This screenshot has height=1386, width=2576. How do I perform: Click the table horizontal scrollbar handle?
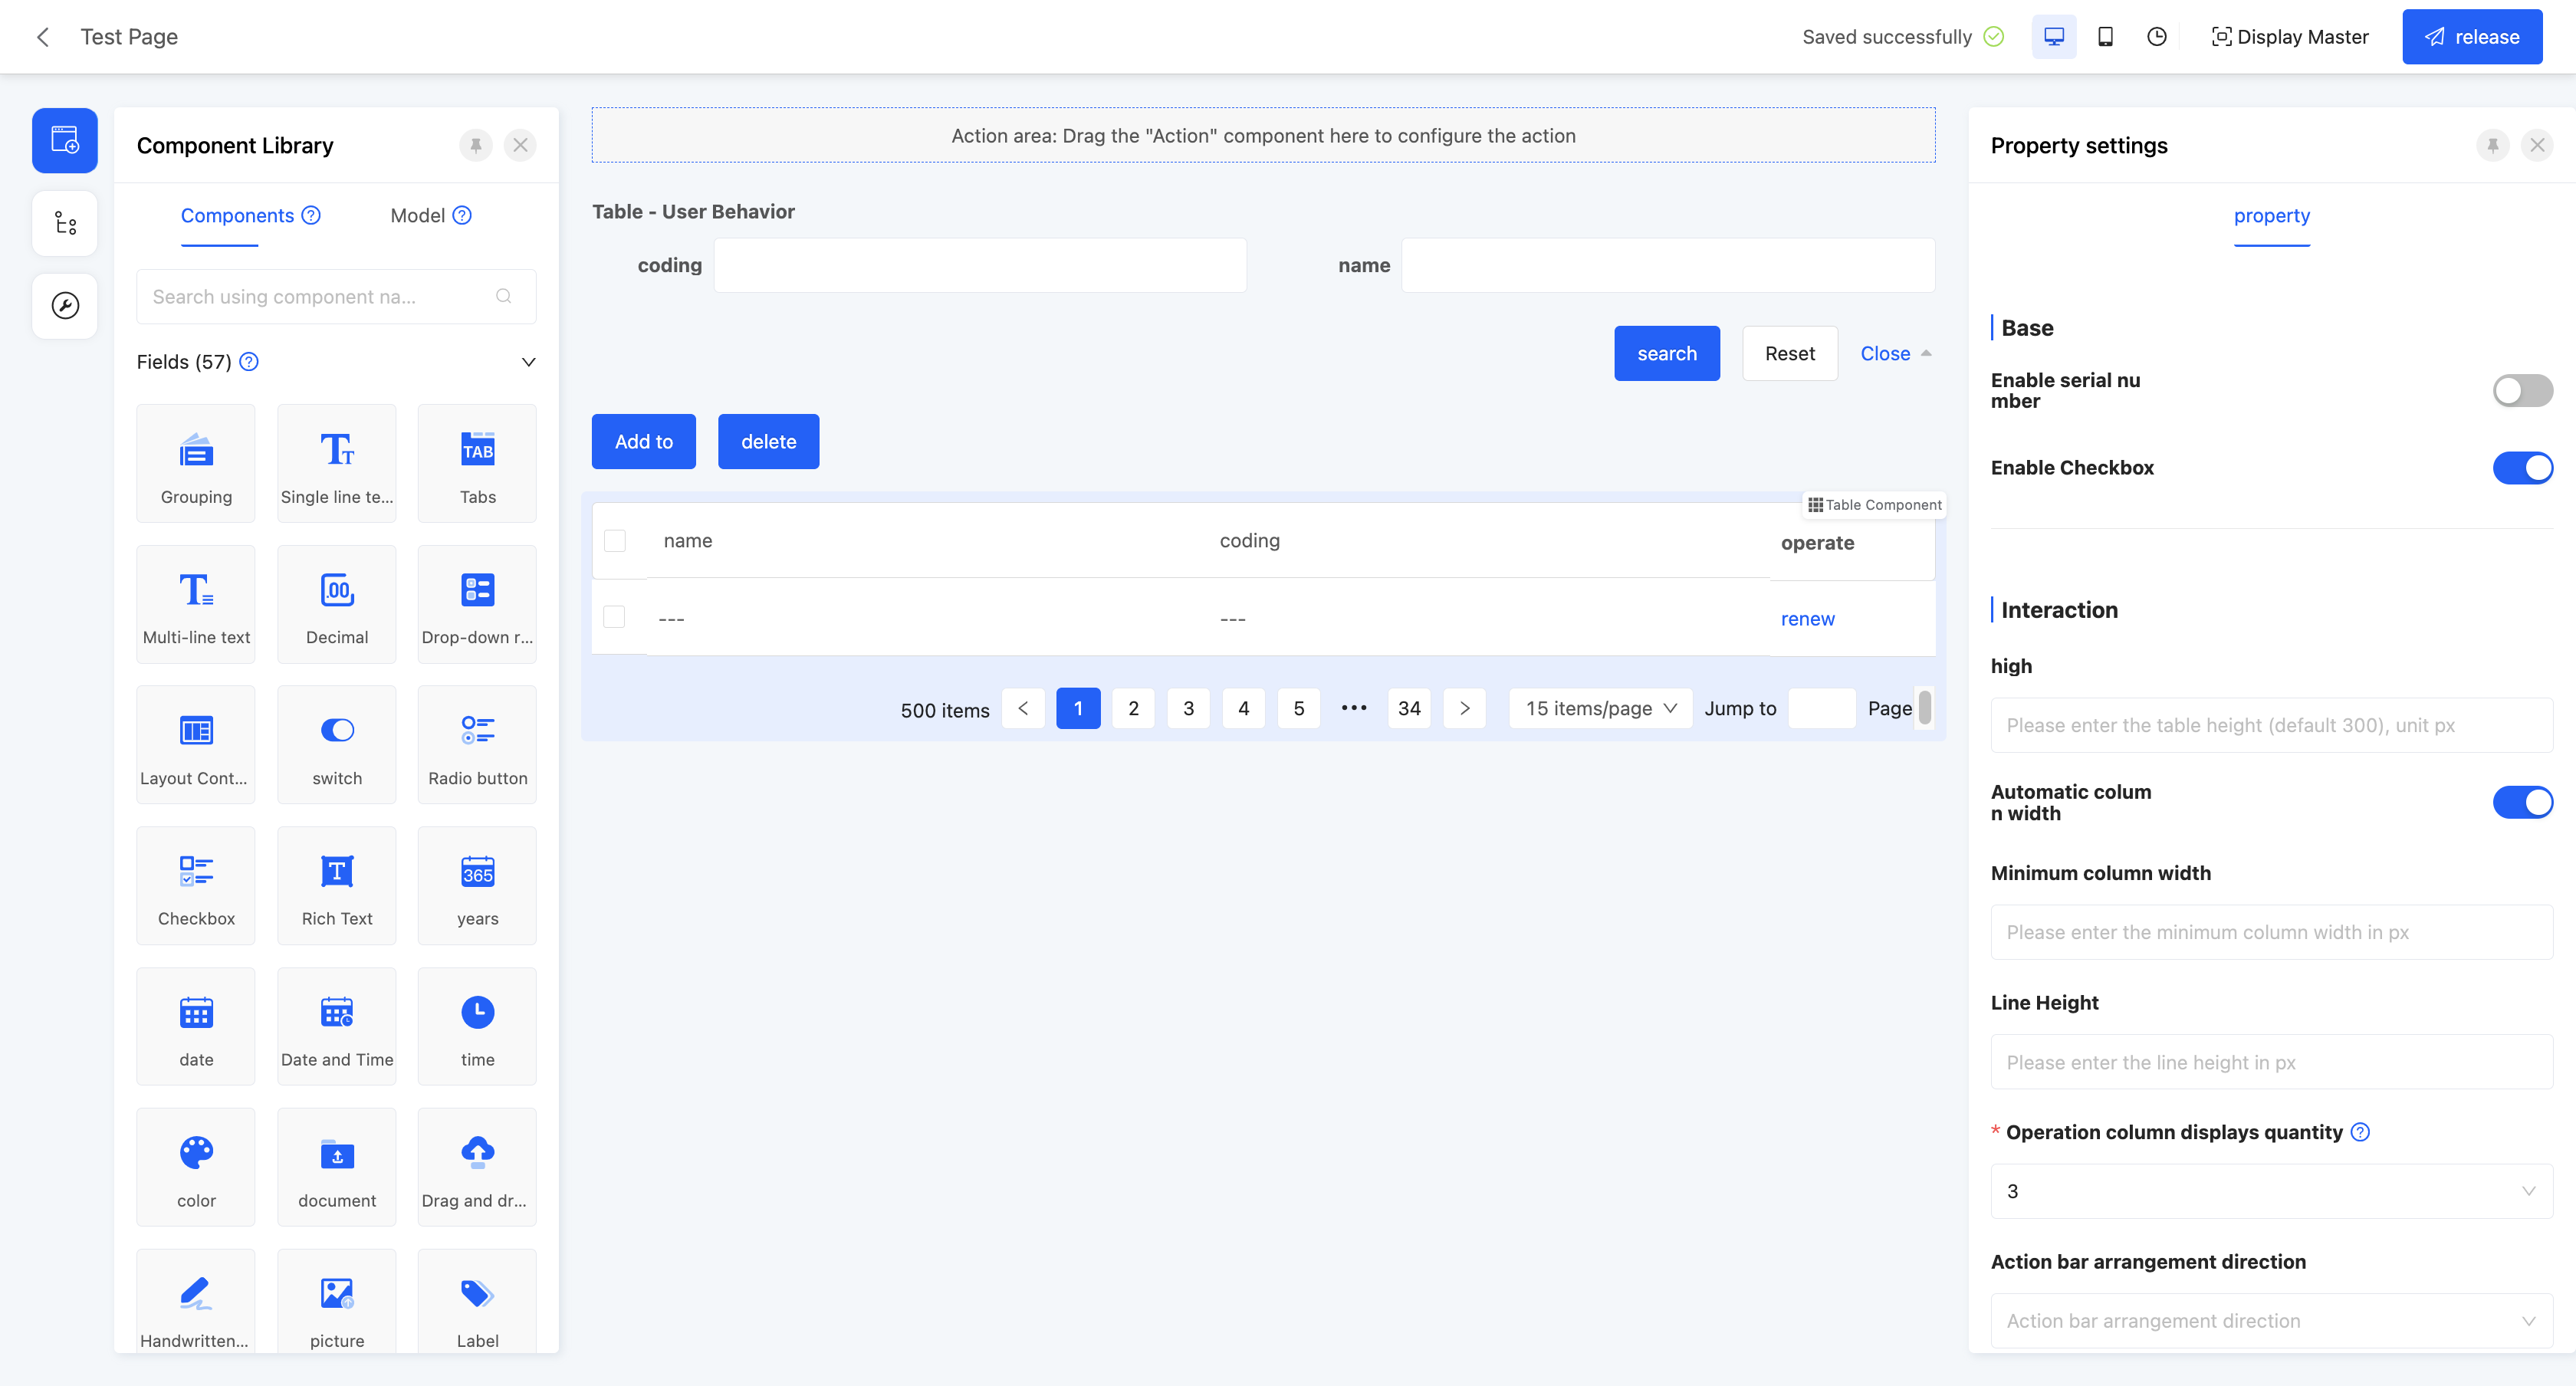[x=1925, y=707]
